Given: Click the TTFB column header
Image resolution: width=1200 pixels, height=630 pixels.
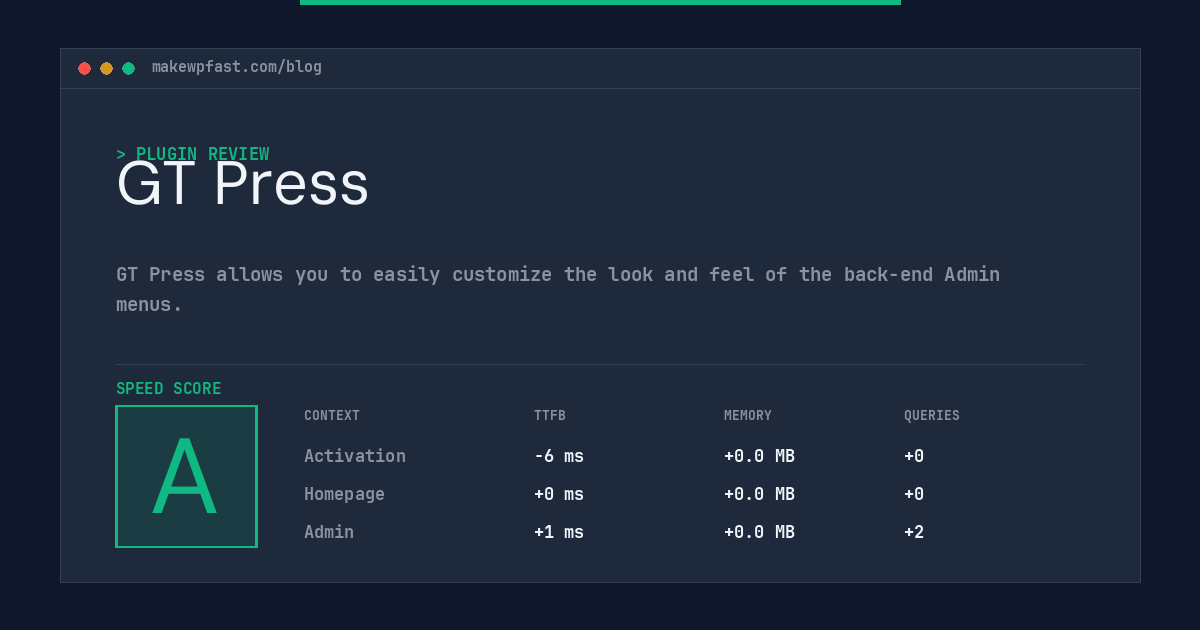Looking at the screenshot, I should (x=550, y=416).
